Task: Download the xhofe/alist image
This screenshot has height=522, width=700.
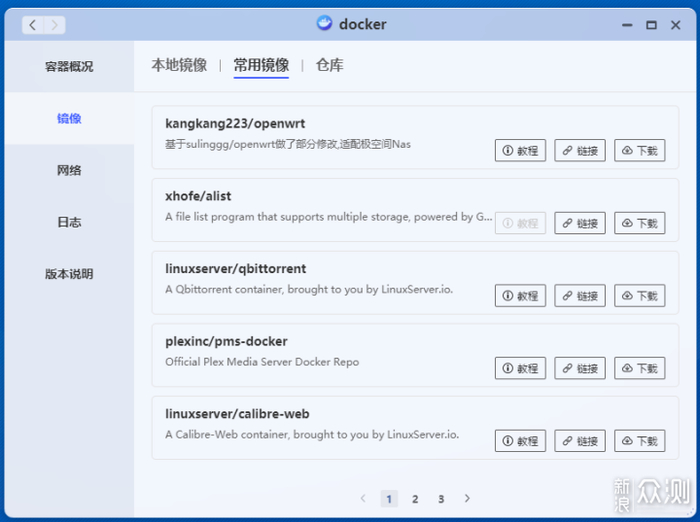Action: (x=640, y=223)
